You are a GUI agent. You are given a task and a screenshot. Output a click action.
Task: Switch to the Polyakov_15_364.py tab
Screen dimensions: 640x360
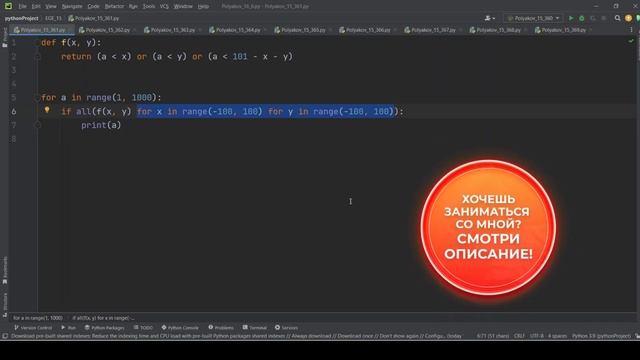(x=238, y=30)
